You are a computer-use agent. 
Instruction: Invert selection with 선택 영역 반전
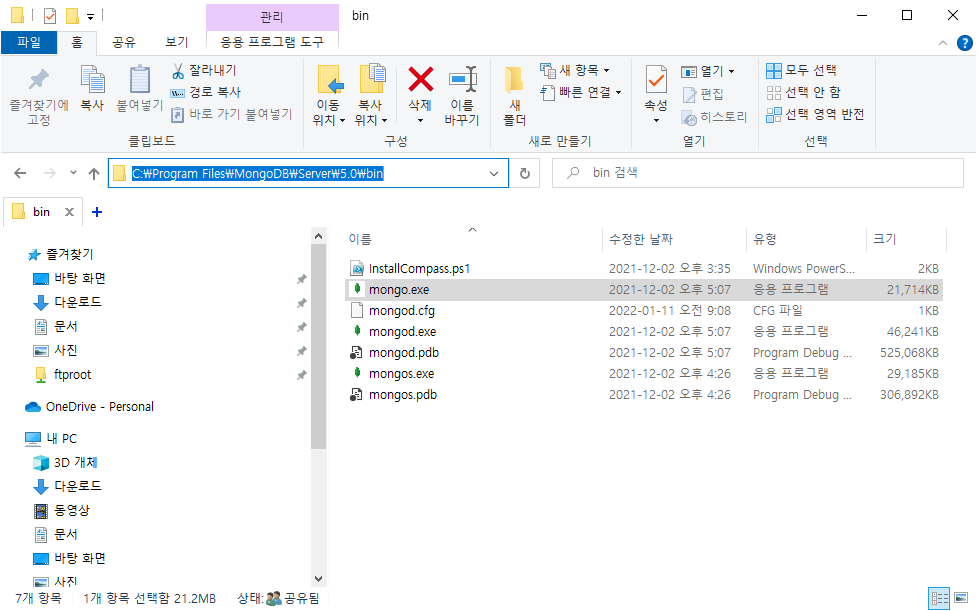(815, 115)
